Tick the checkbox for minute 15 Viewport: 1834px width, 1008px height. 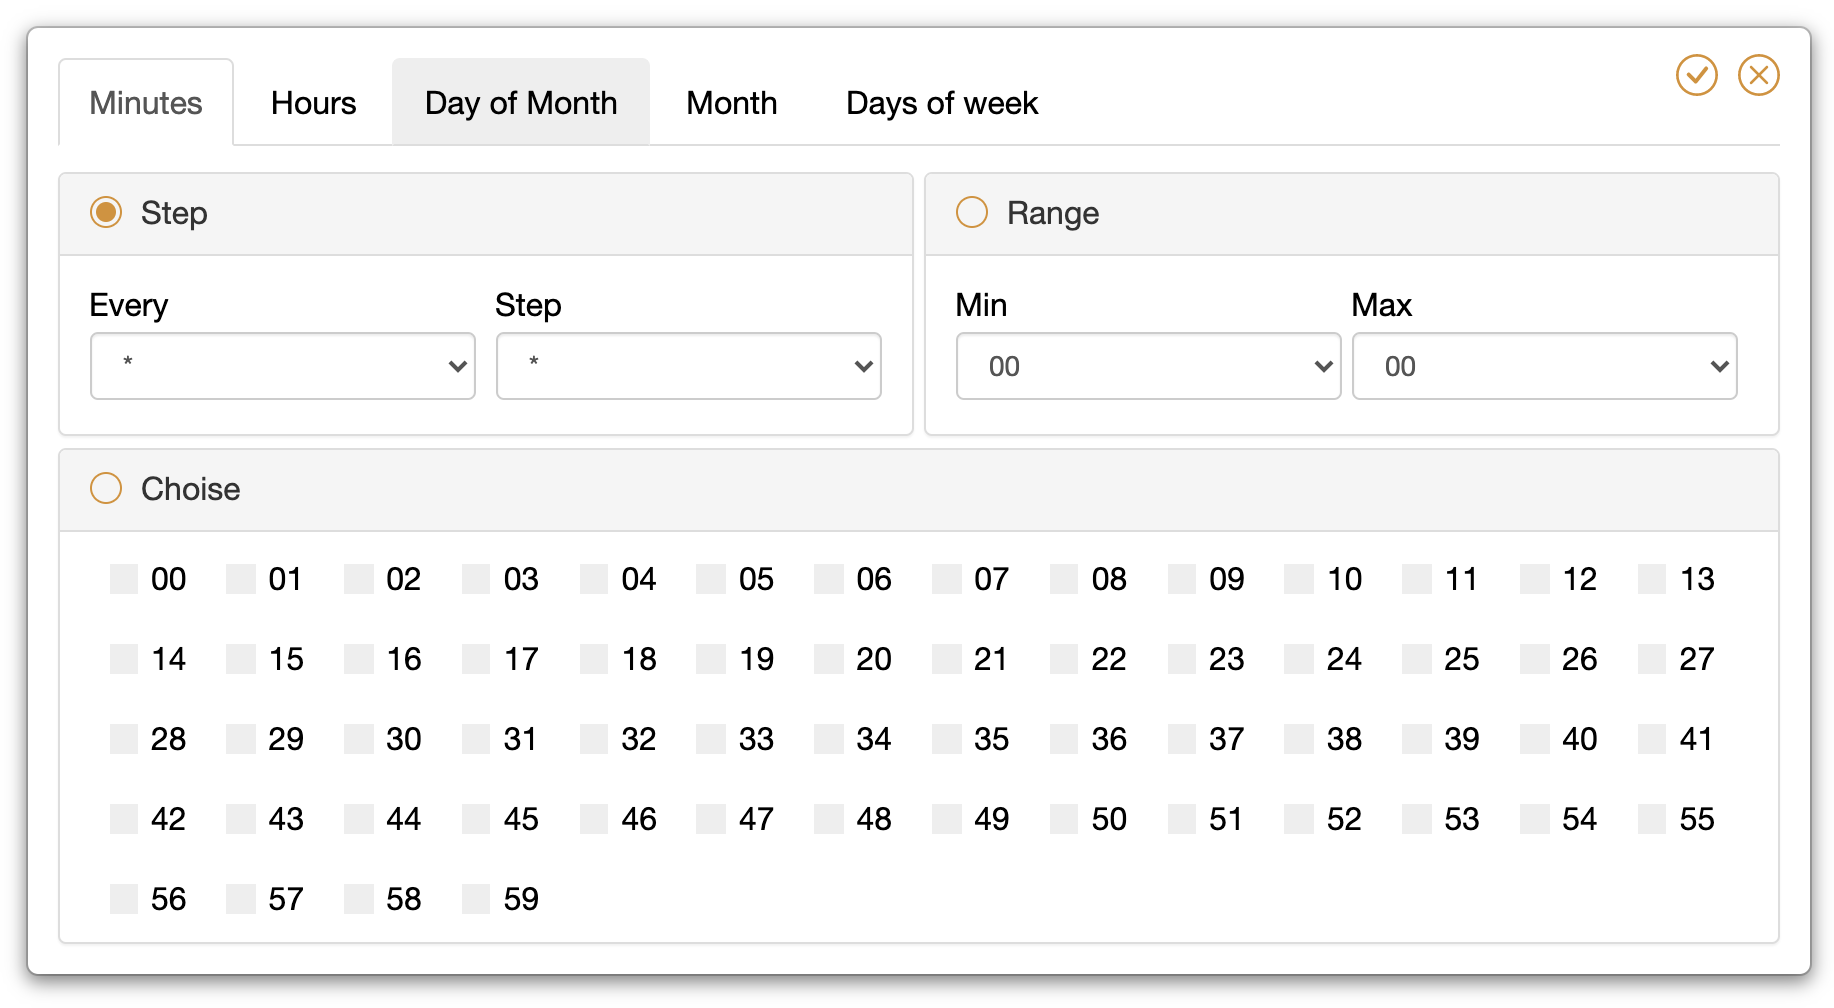[241, 659]
